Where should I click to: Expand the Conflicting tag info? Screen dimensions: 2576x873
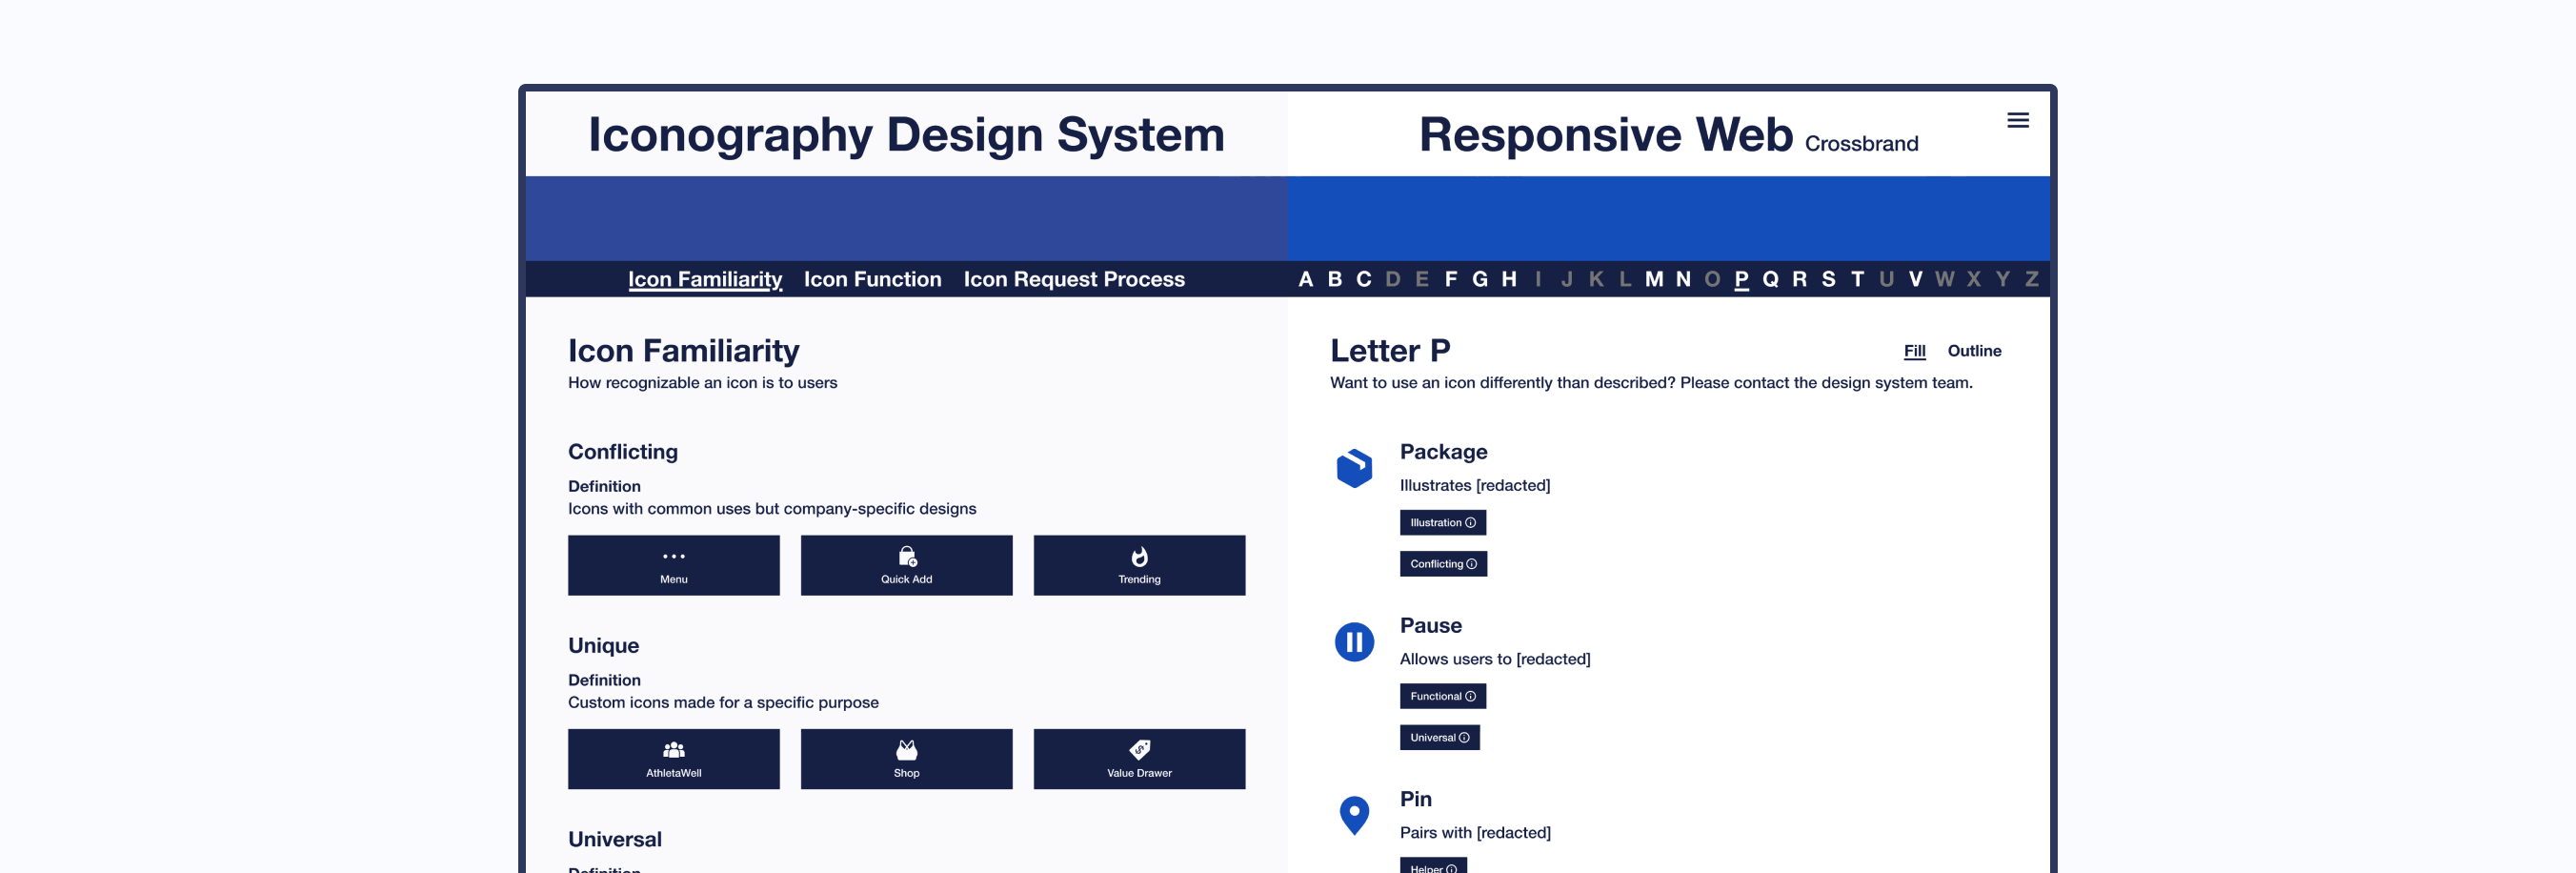pos(1443,564)
